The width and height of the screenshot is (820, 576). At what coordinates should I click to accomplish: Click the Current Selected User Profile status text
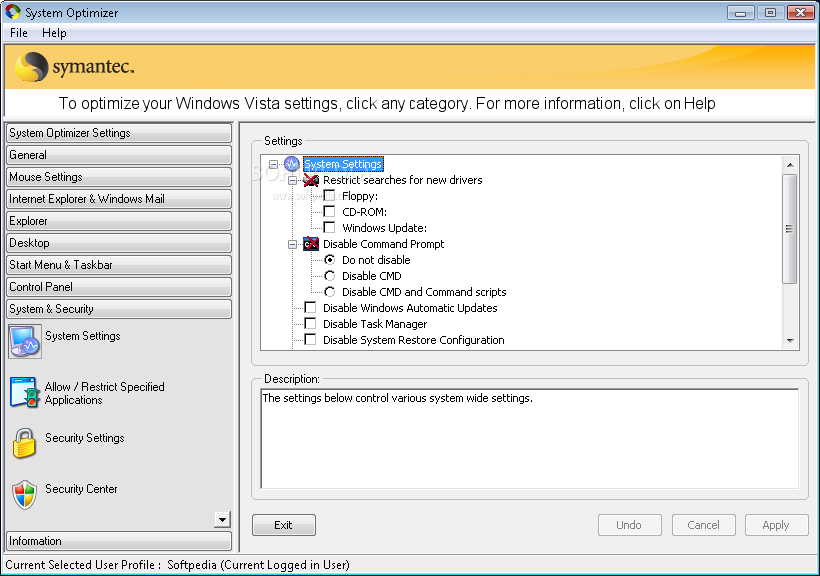pyautogui.click(x=177, y=565)
